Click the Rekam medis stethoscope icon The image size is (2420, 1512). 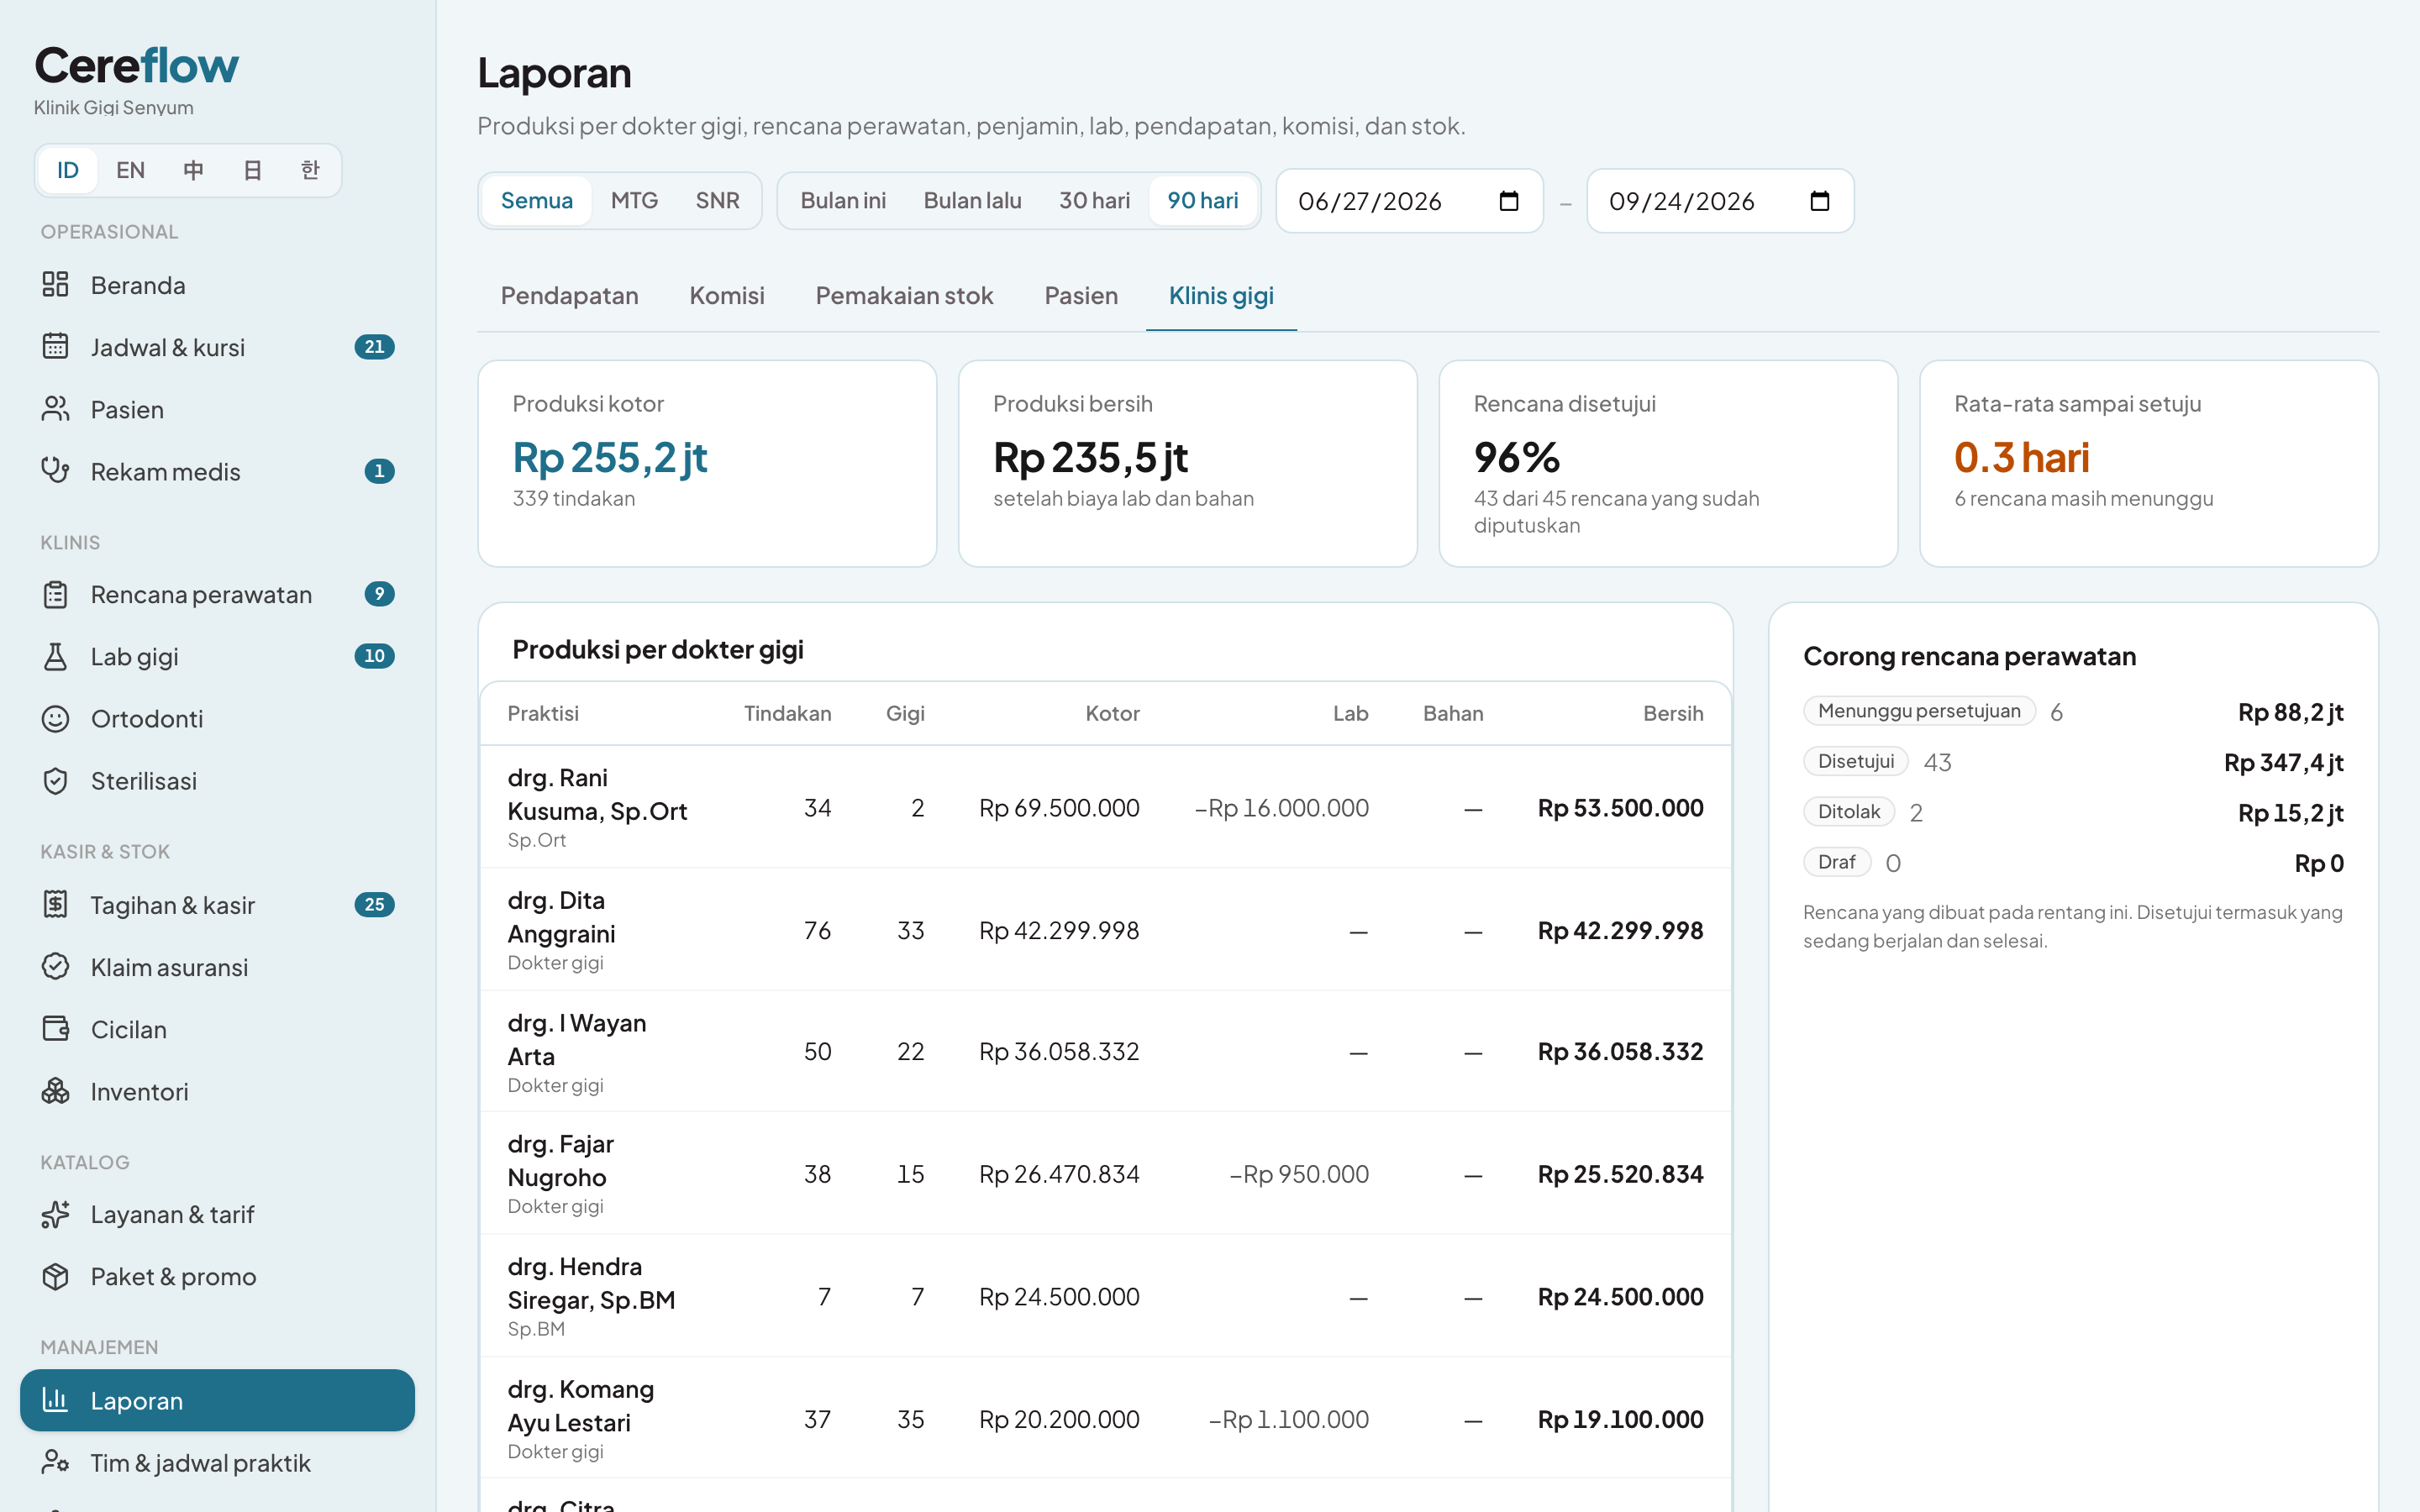(55, 471)
